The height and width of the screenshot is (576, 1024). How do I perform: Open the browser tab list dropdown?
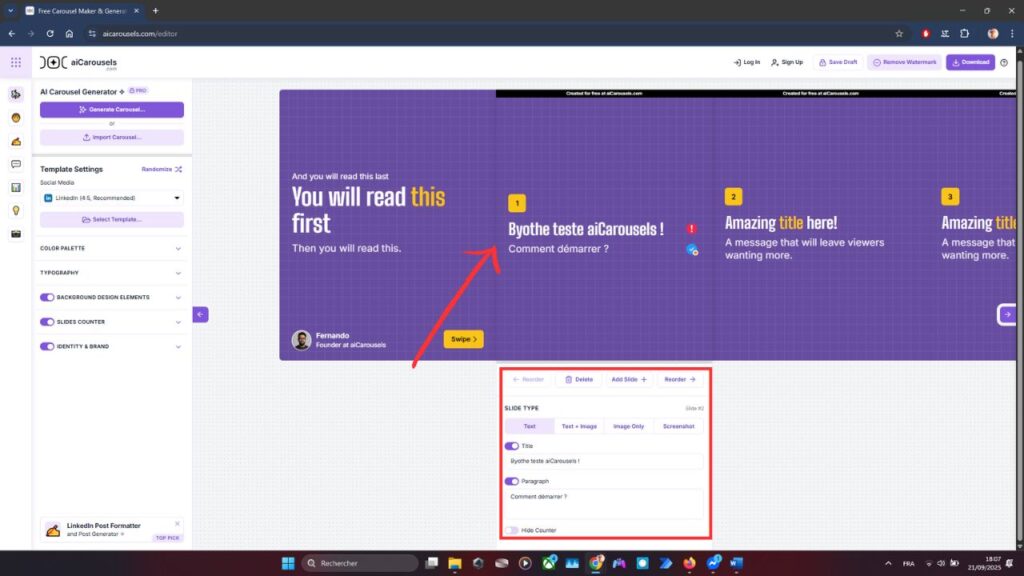(x=10, y=11)
